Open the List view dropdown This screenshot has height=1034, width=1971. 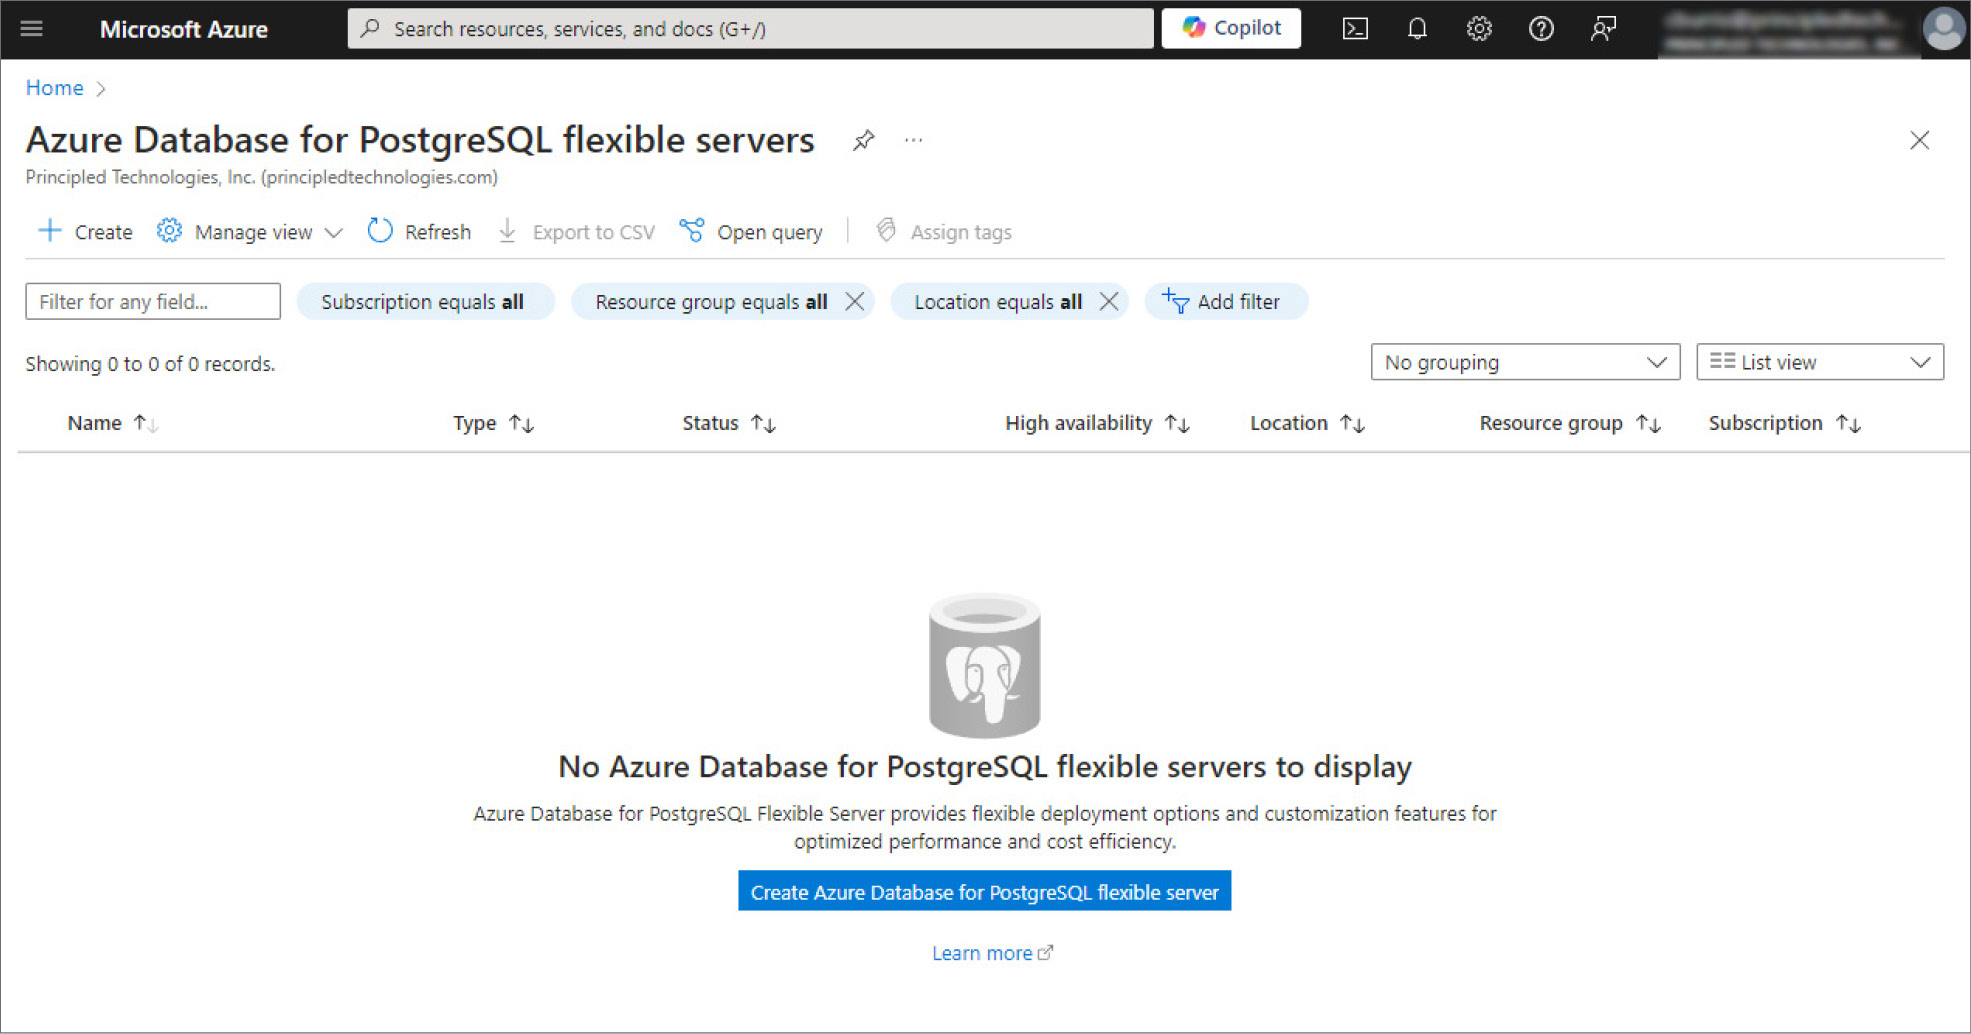click(1820, 362)
